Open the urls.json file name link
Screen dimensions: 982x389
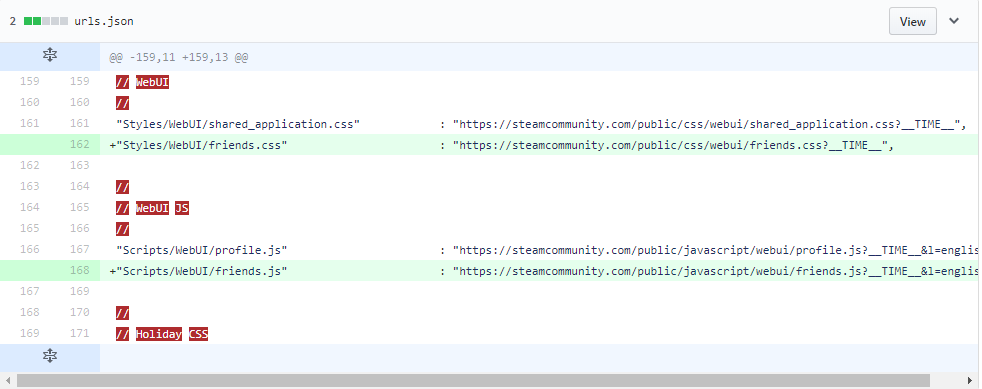(103, 21)
